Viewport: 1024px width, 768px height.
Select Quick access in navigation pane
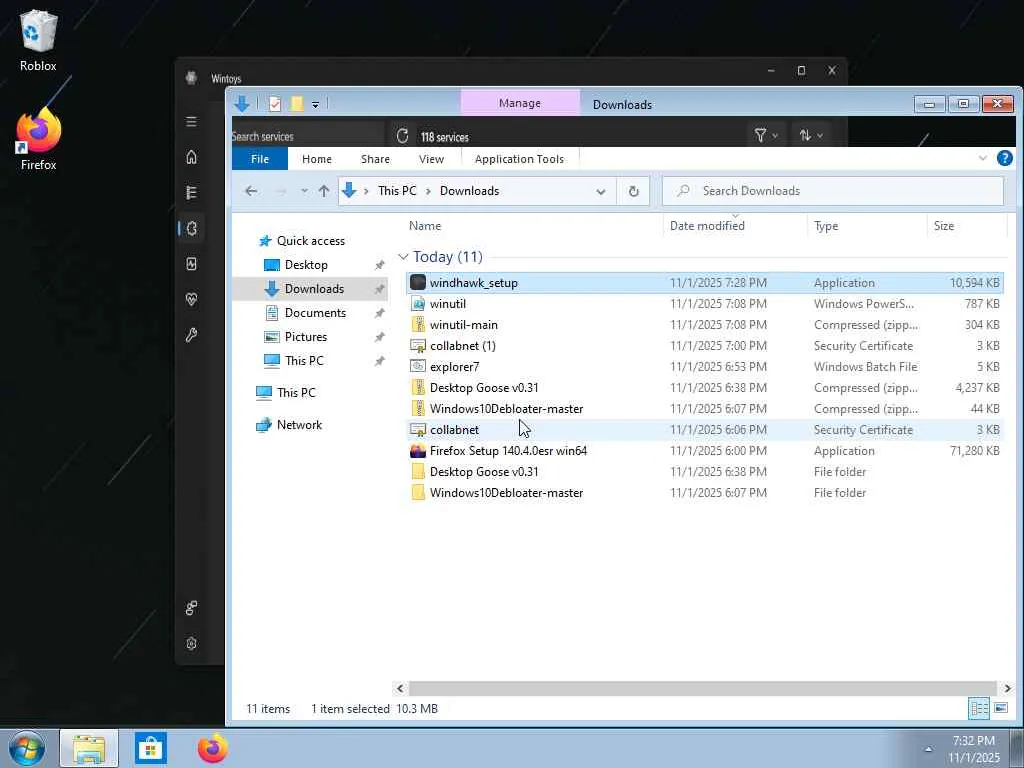click(x=311, y=240)
